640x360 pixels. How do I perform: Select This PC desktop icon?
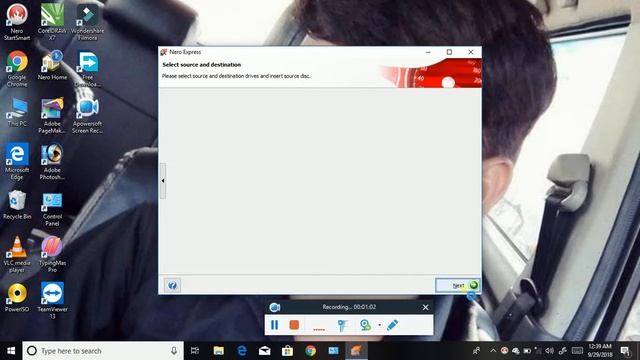tap(17, 112)
